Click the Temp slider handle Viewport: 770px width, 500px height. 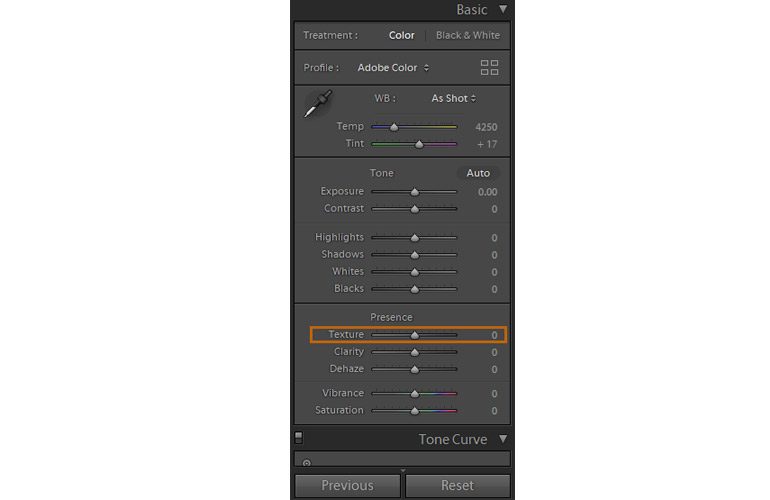click(x=394, y=127)
